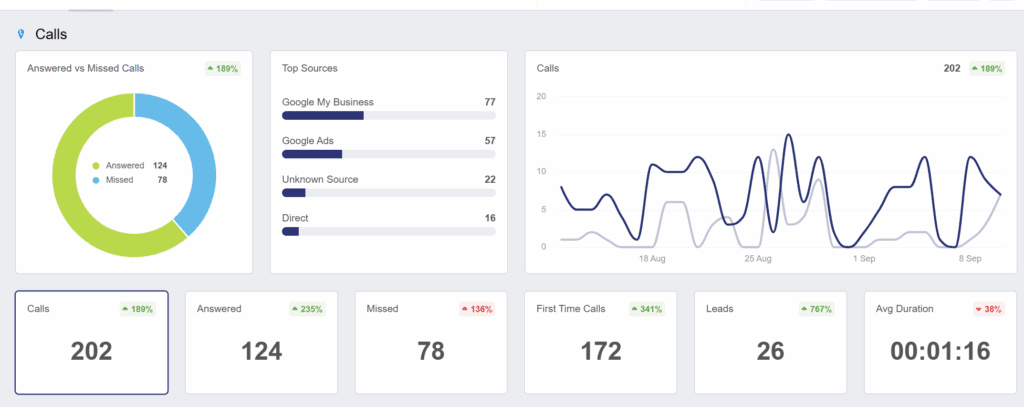Click the Calls section icon beside heading
The height and width of the screenshot is (407, 1024).
pyautogui.click(x=21, y=34)
